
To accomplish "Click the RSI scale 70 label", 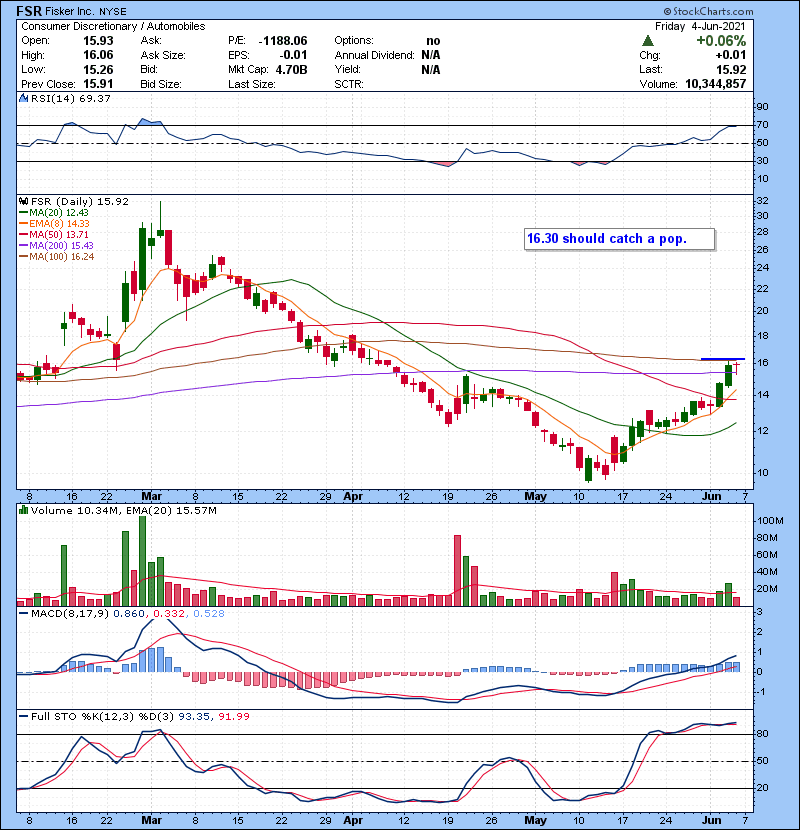I will tap(762, 125).
